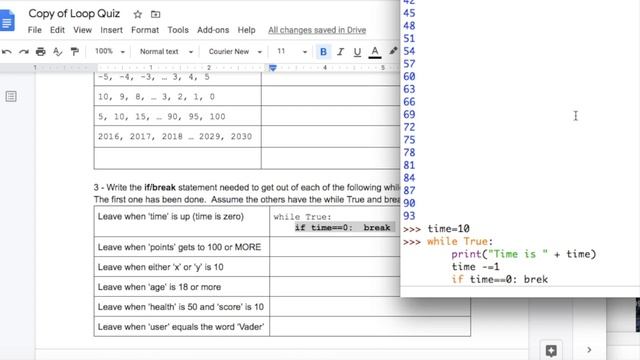This screenshot has width=640, height=360.
Task: Click 'if time==0: brek' line in shell
Action: (x=500, y=280)
